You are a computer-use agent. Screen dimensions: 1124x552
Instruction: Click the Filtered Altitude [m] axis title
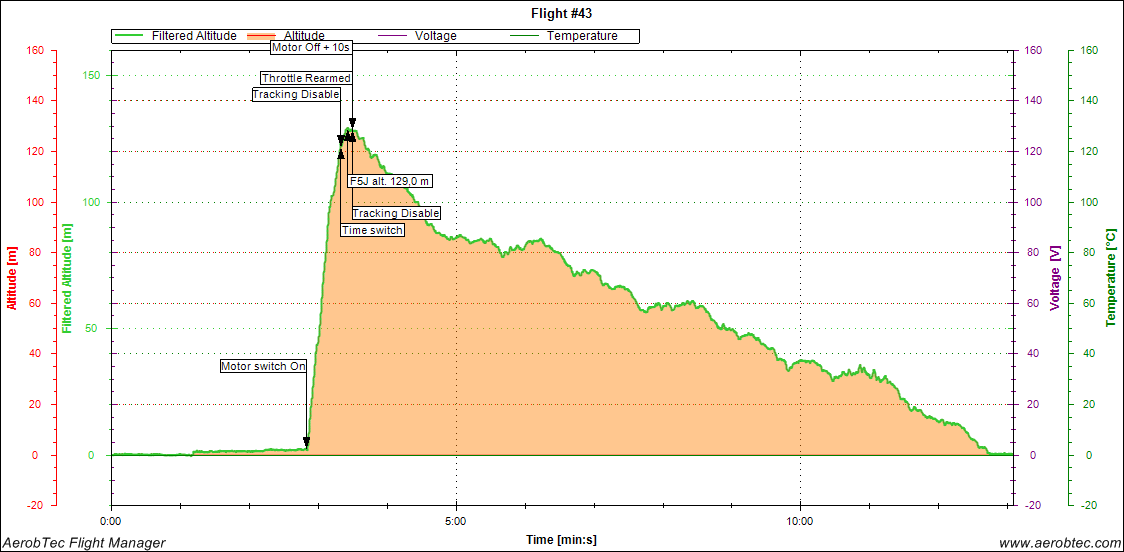click(67, 278)
